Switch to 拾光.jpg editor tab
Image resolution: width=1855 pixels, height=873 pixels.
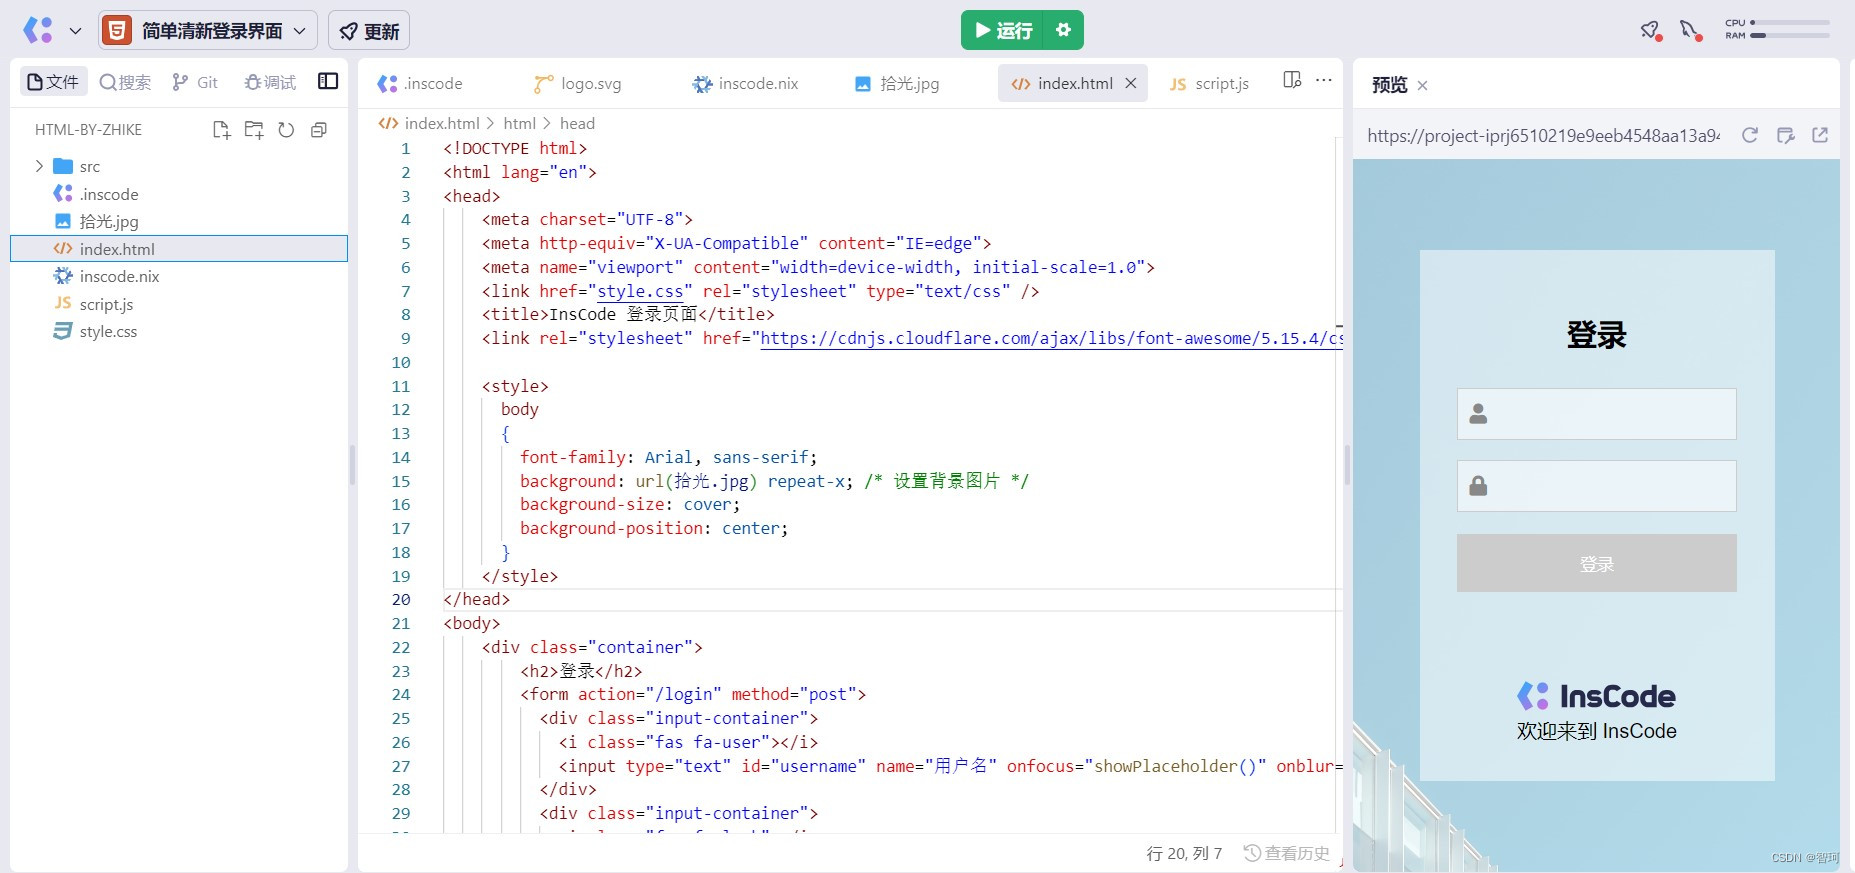897,83
